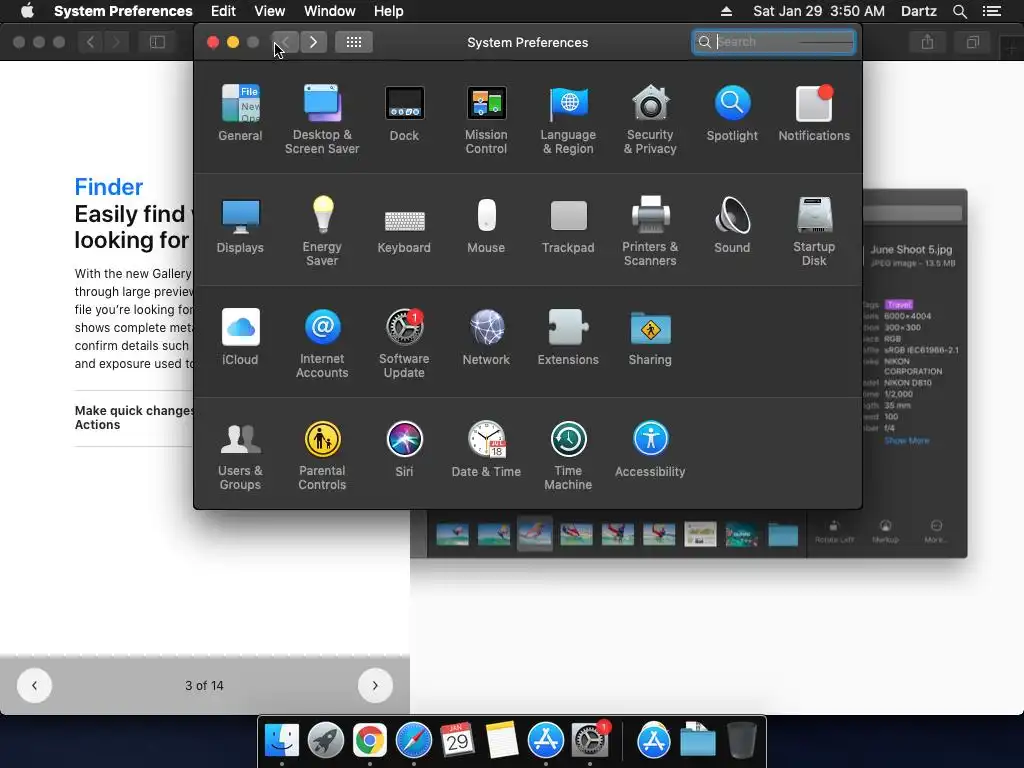This screenshot has width=1024, height=768.
Task: Open the Window menu
Action: click(x=330, y=11)
